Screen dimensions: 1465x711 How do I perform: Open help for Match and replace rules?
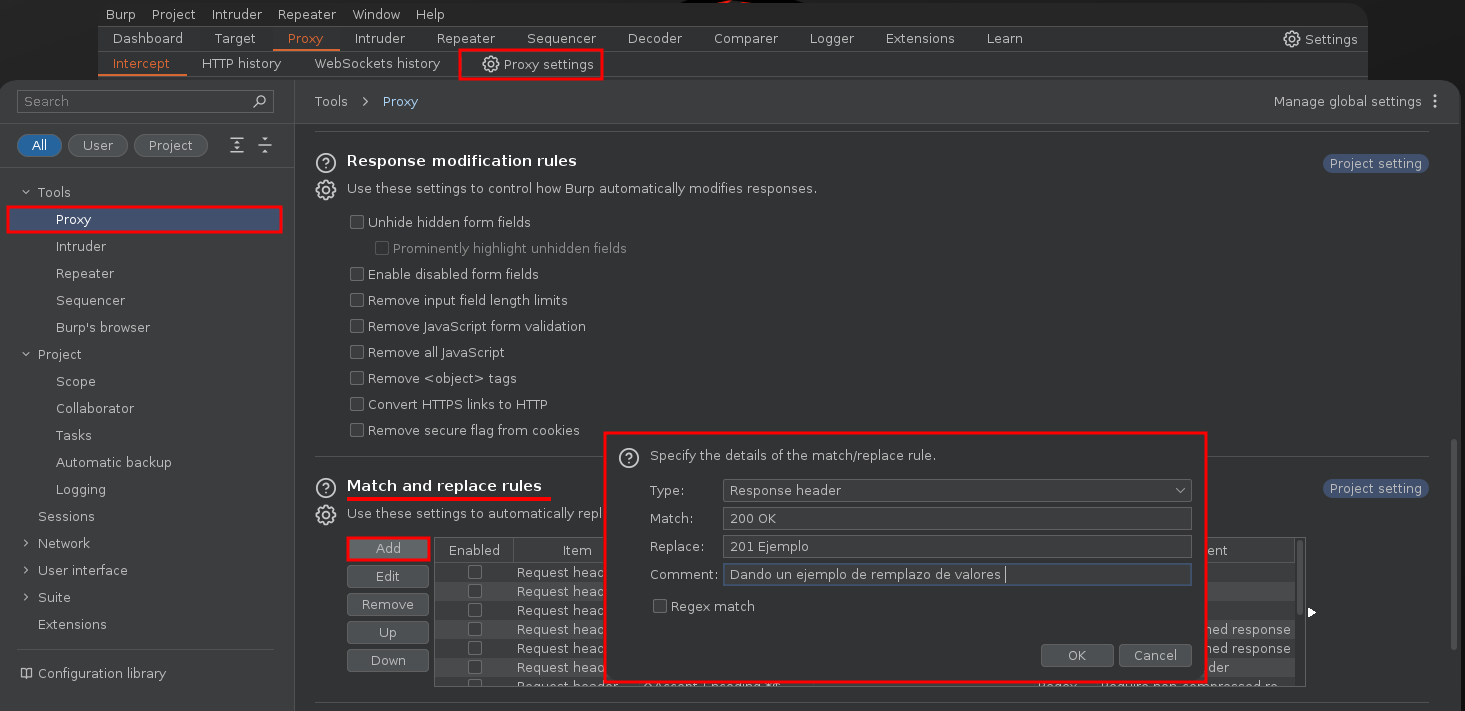pos(325,488)
